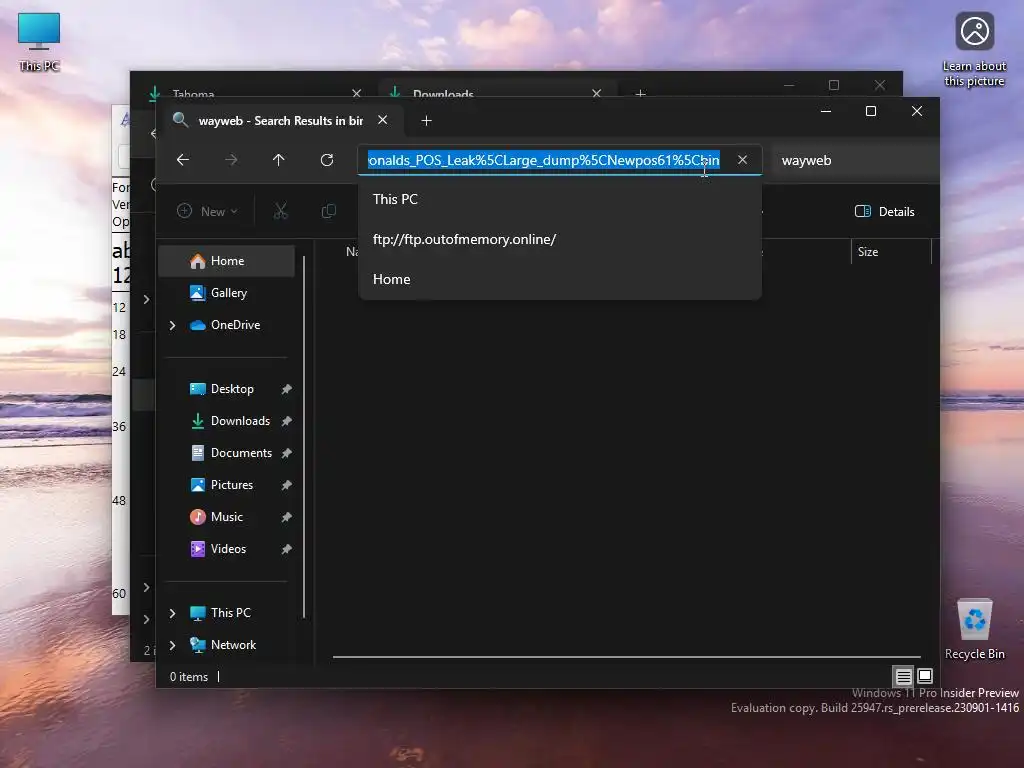Viewport: 1024px width, 768px height.
Task: Click the Cut scissors icon
Action: (281, 211)
